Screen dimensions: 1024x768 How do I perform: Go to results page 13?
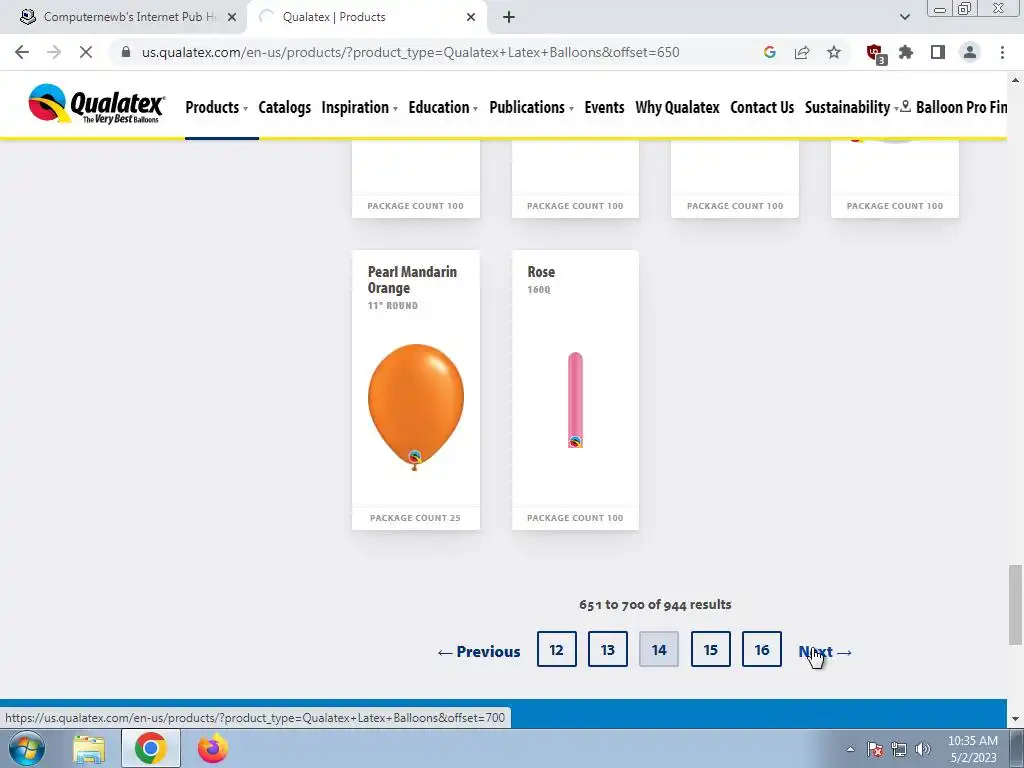[x=607, y=649]
